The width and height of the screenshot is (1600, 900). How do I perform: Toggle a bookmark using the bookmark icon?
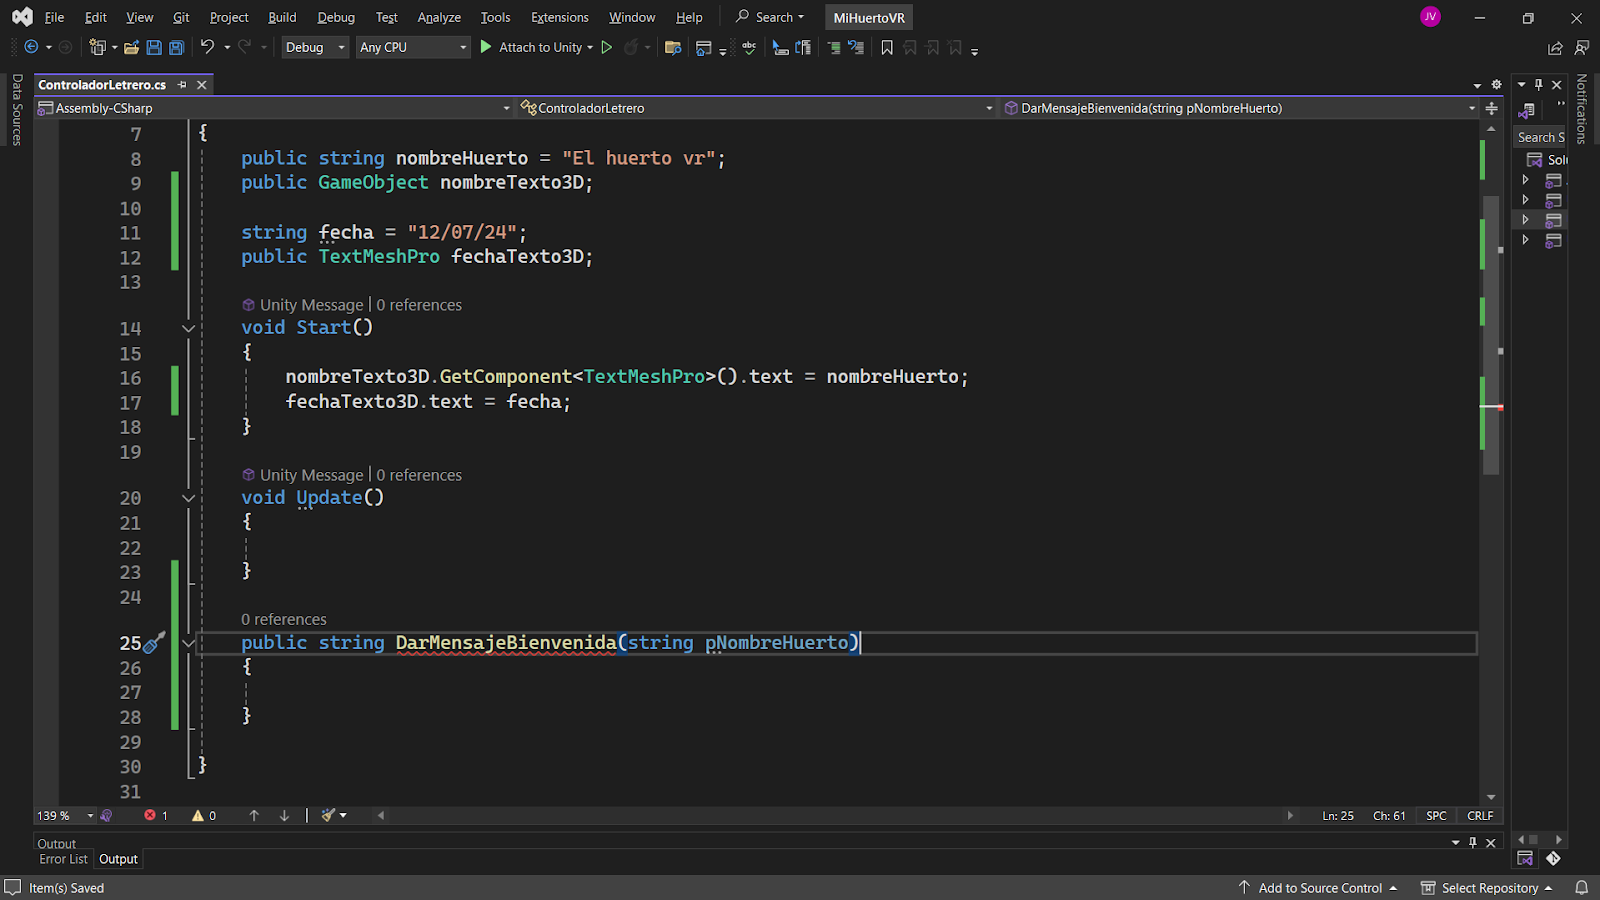[x=886, y=47]
